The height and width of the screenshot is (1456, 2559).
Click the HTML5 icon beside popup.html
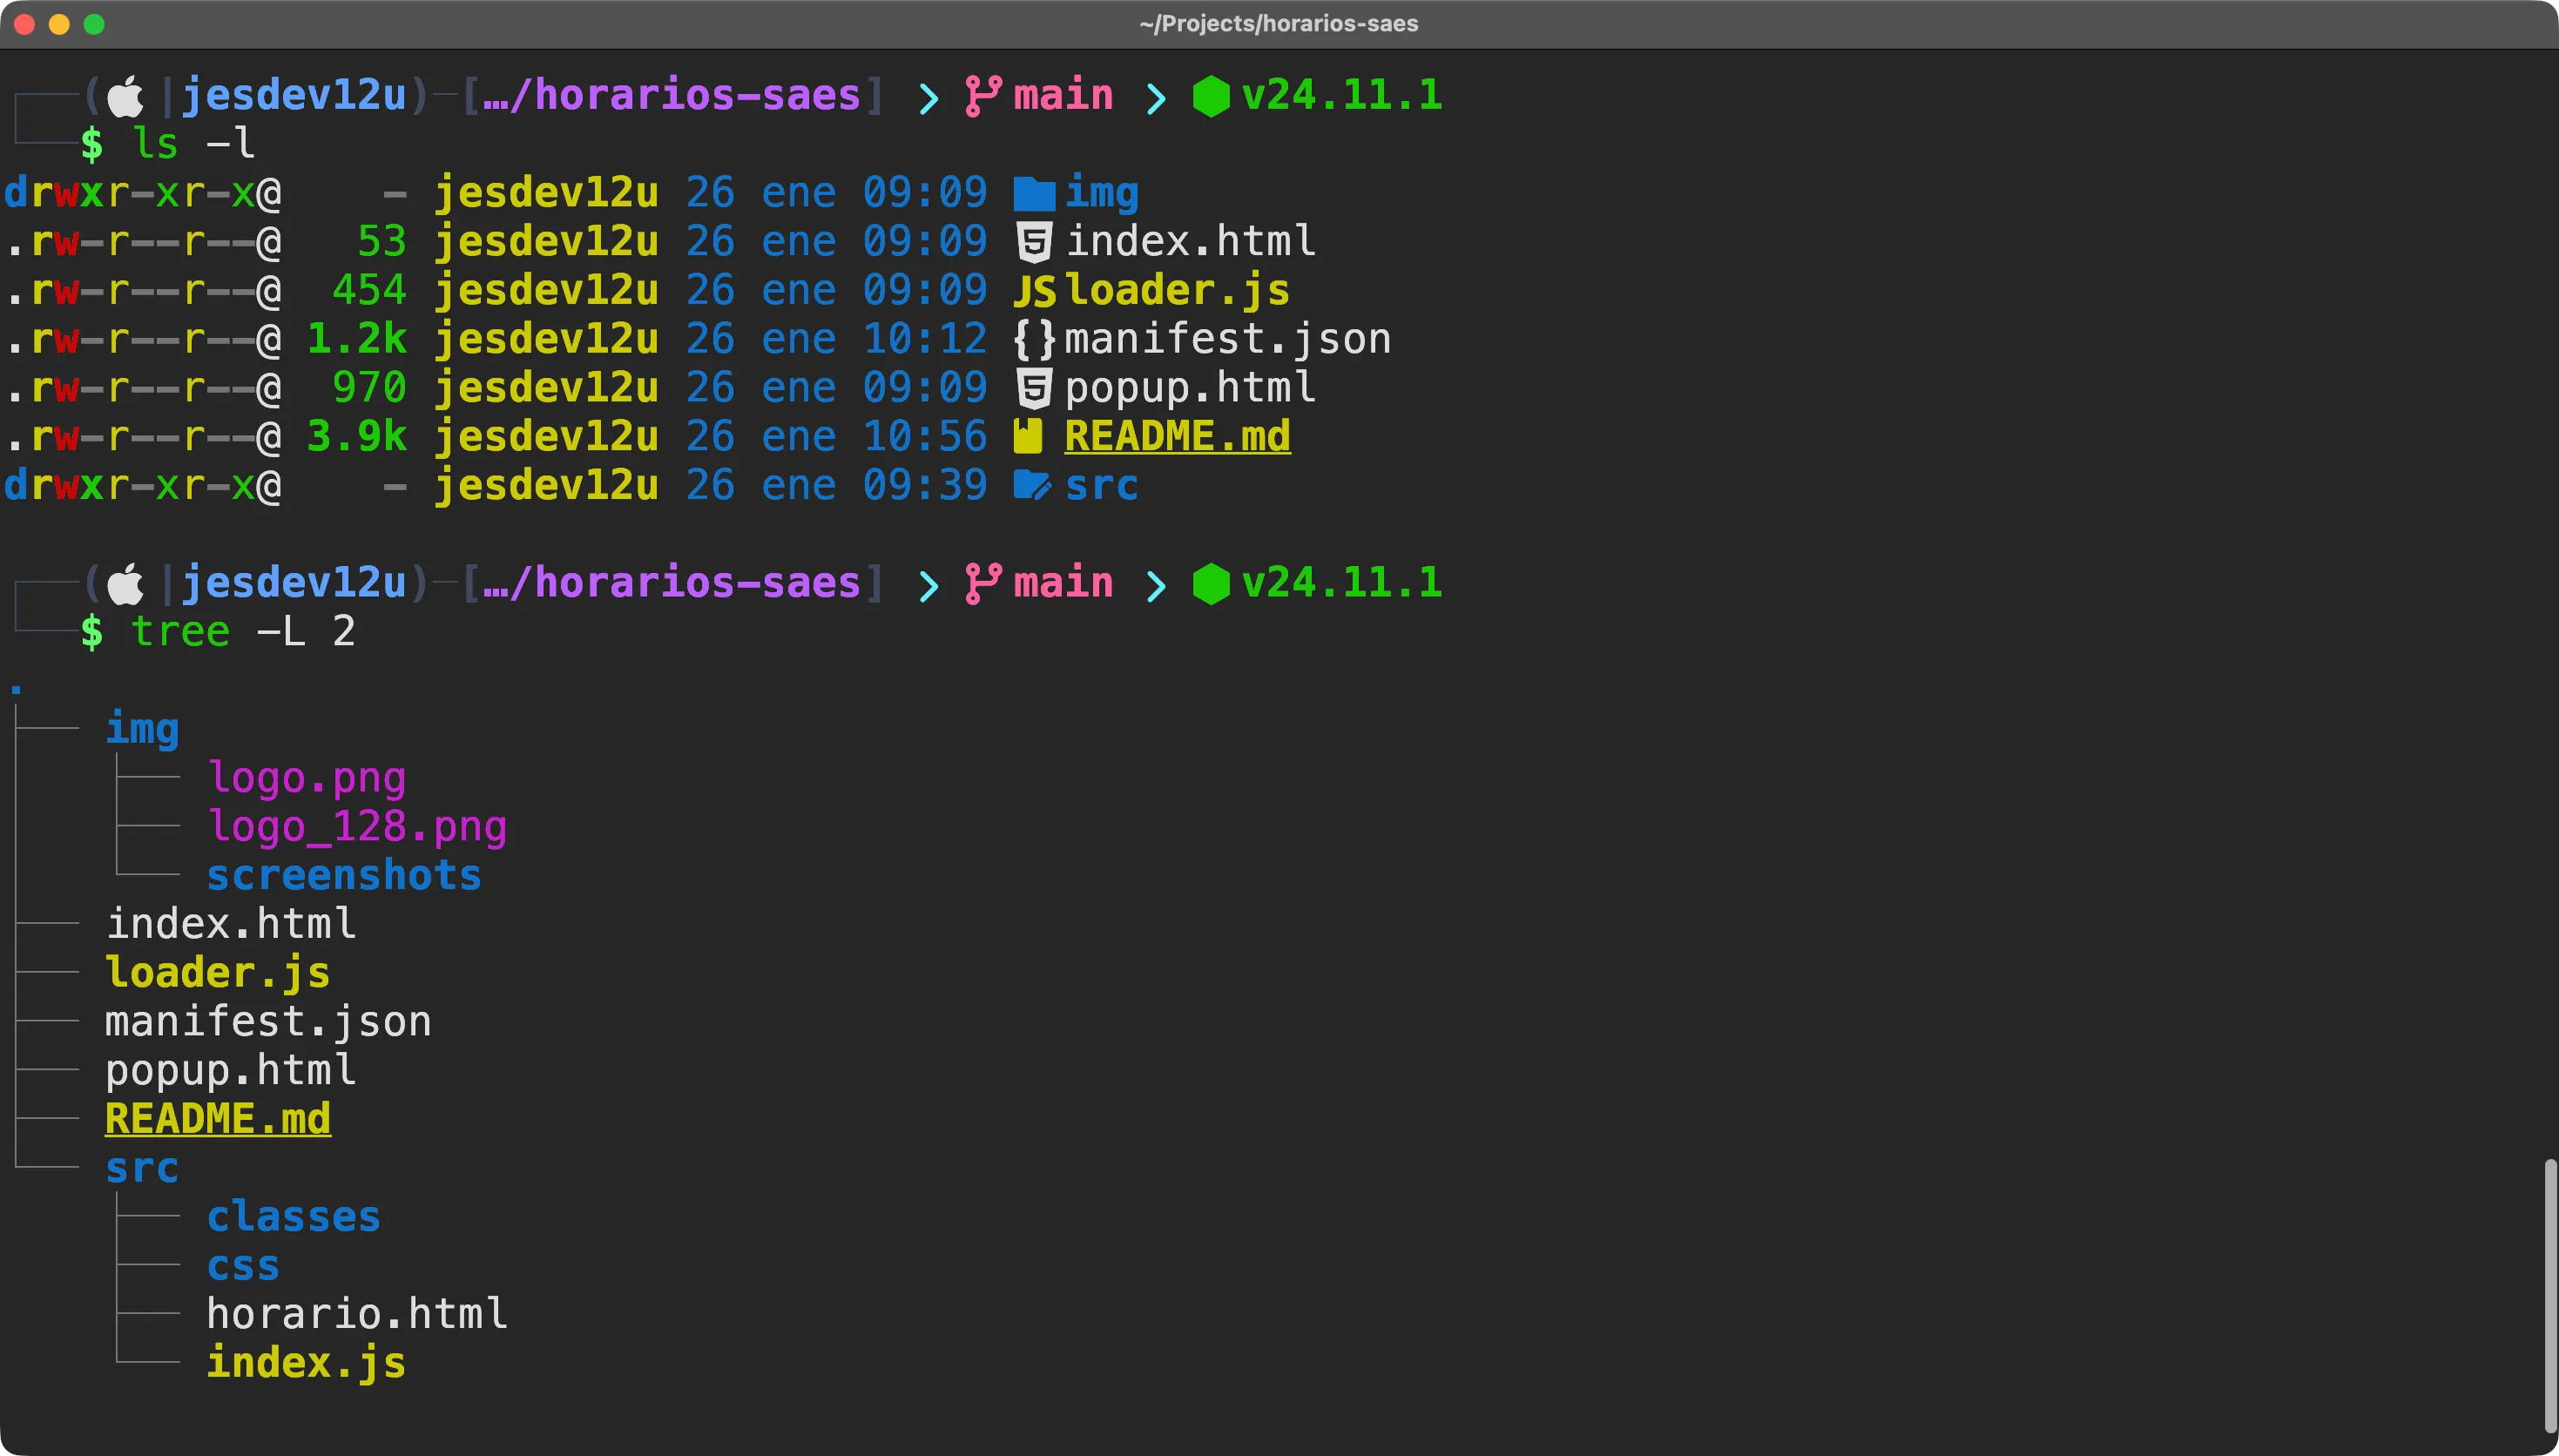click(x=1033, y=388)
